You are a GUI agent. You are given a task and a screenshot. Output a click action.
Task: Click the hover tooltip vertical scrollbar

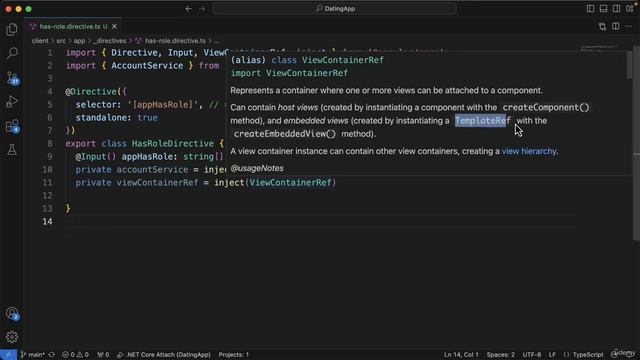(x=629, y=65)
